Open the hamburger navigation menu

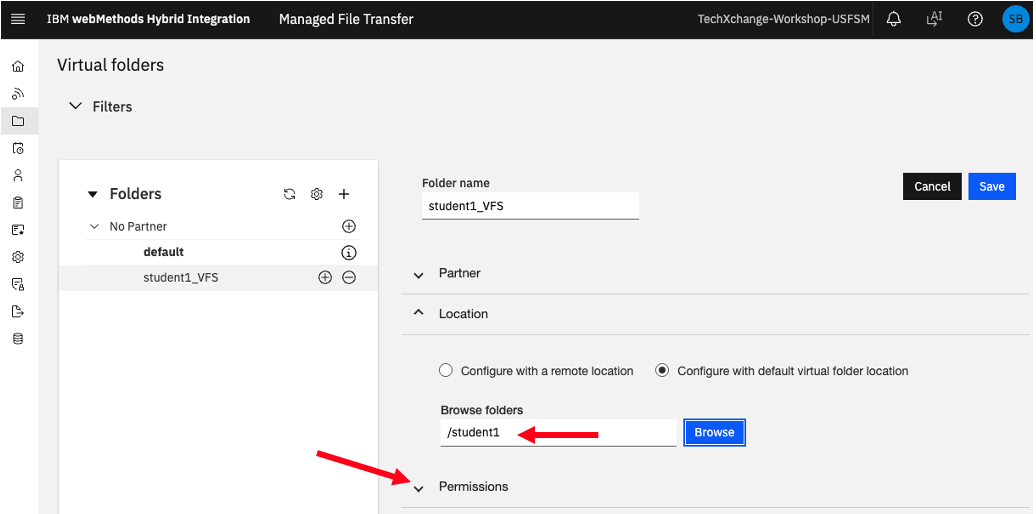tap(18, 19)
